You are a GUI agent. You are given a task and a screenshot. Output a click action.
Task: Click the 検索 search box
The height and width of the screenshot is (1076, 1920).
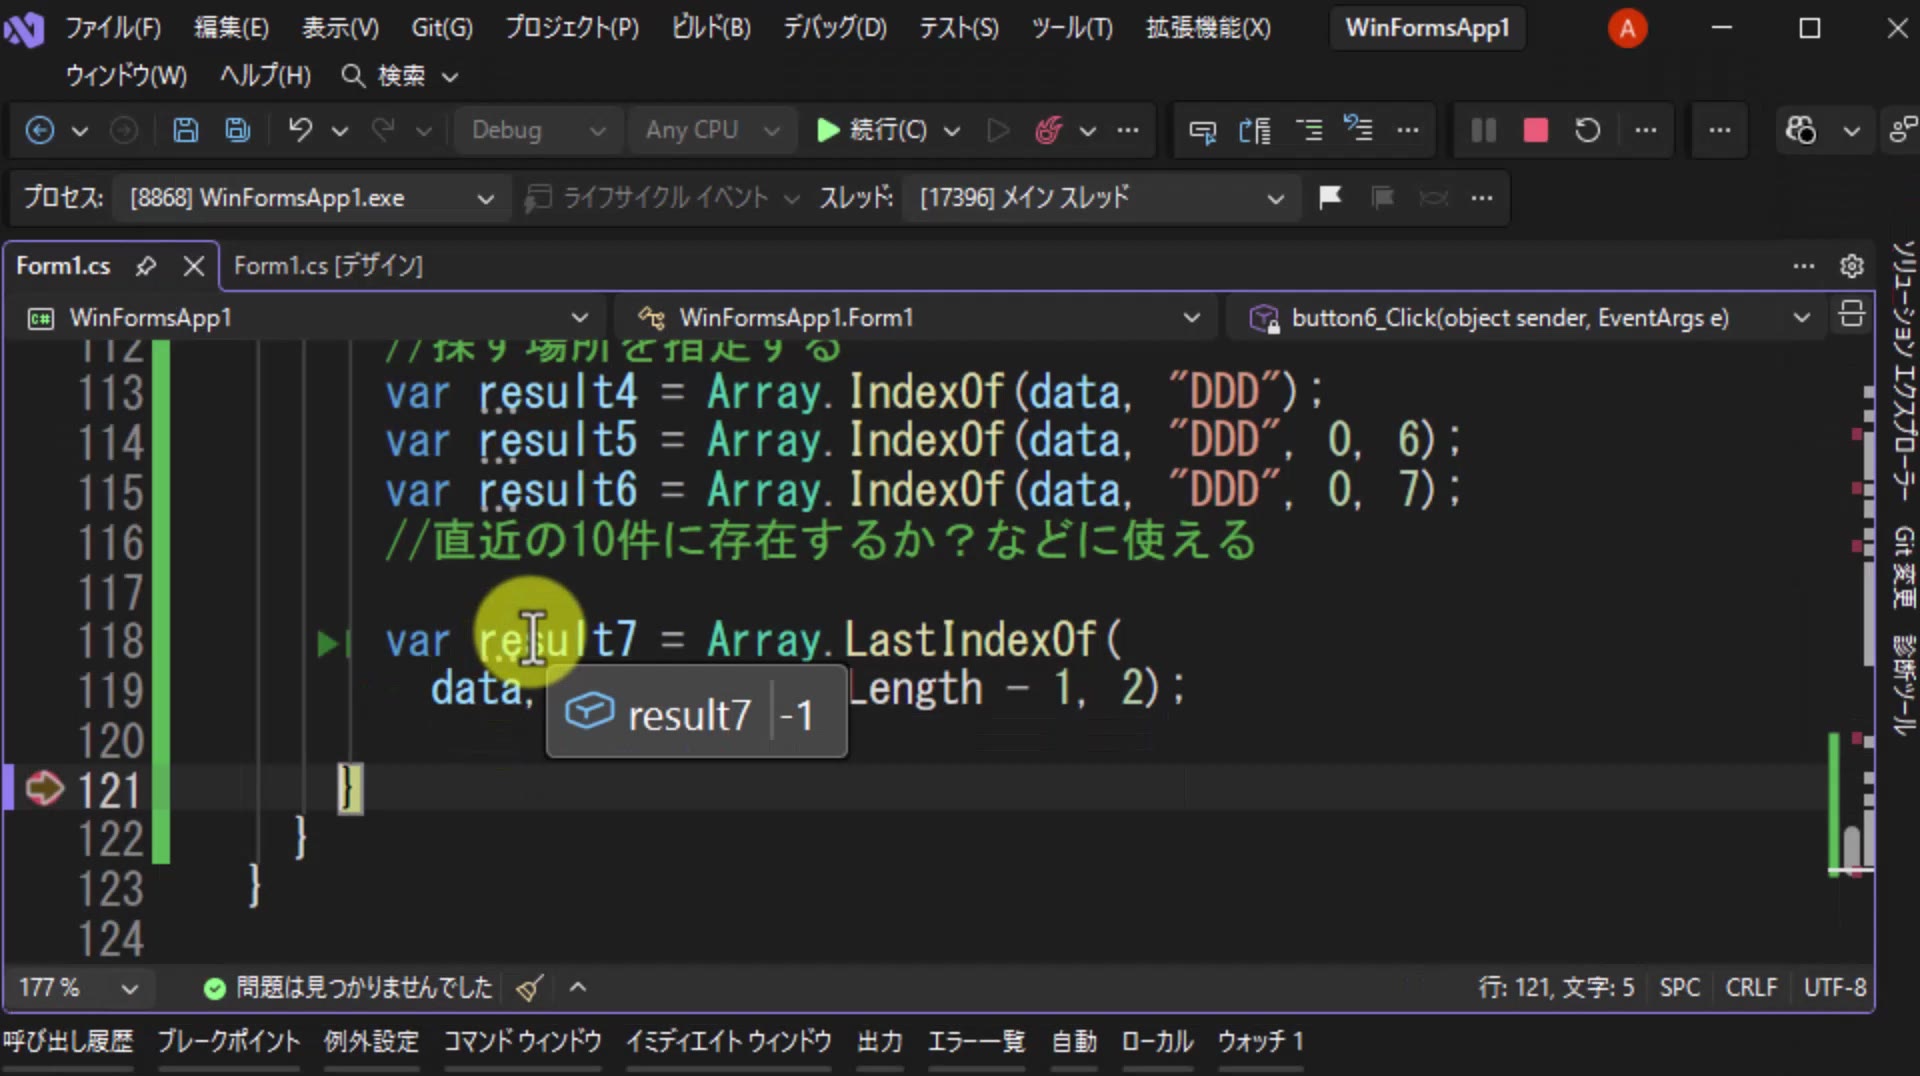pyautogui.click(x=400, y=76)
